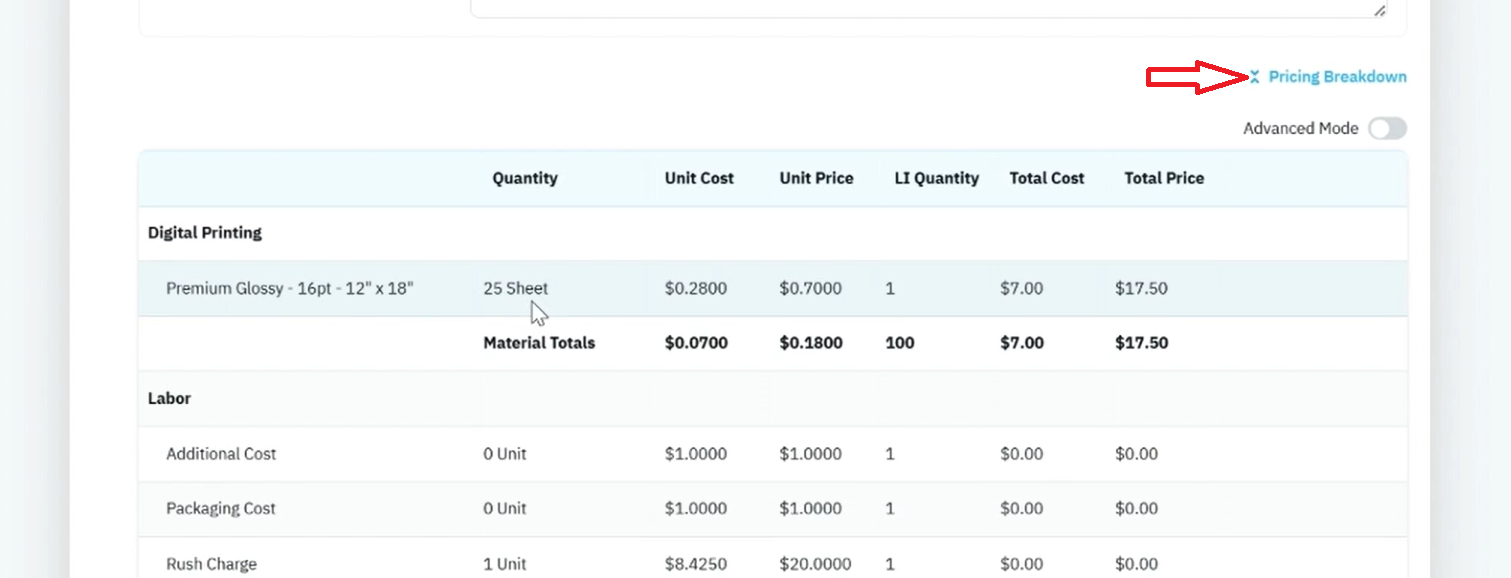Select the Total Cost column header
The width and height of the screenshot is (1511, 578).
(x=1047, y=178)
